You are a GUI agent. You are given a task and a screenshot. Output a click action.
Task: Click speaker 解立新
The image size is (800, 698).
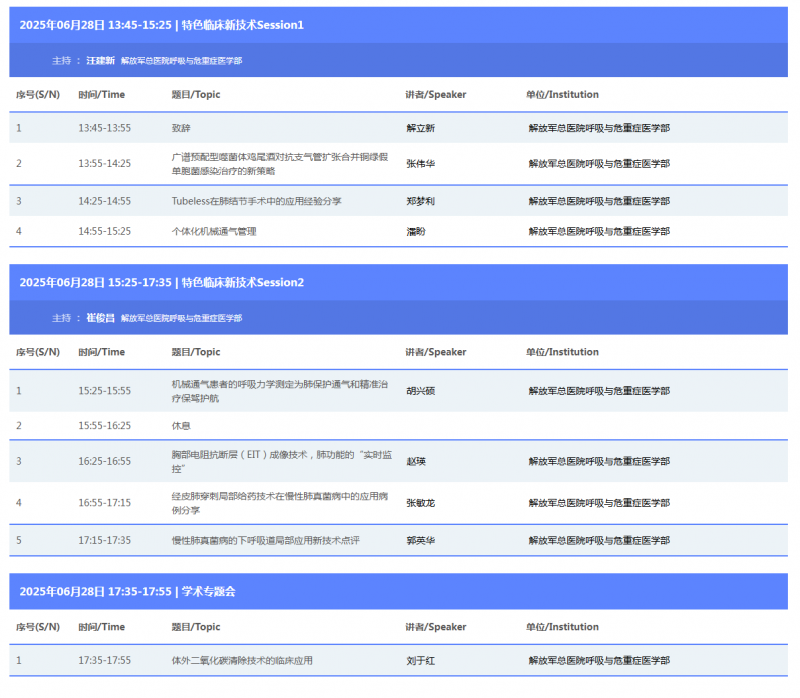pos(420,128)
